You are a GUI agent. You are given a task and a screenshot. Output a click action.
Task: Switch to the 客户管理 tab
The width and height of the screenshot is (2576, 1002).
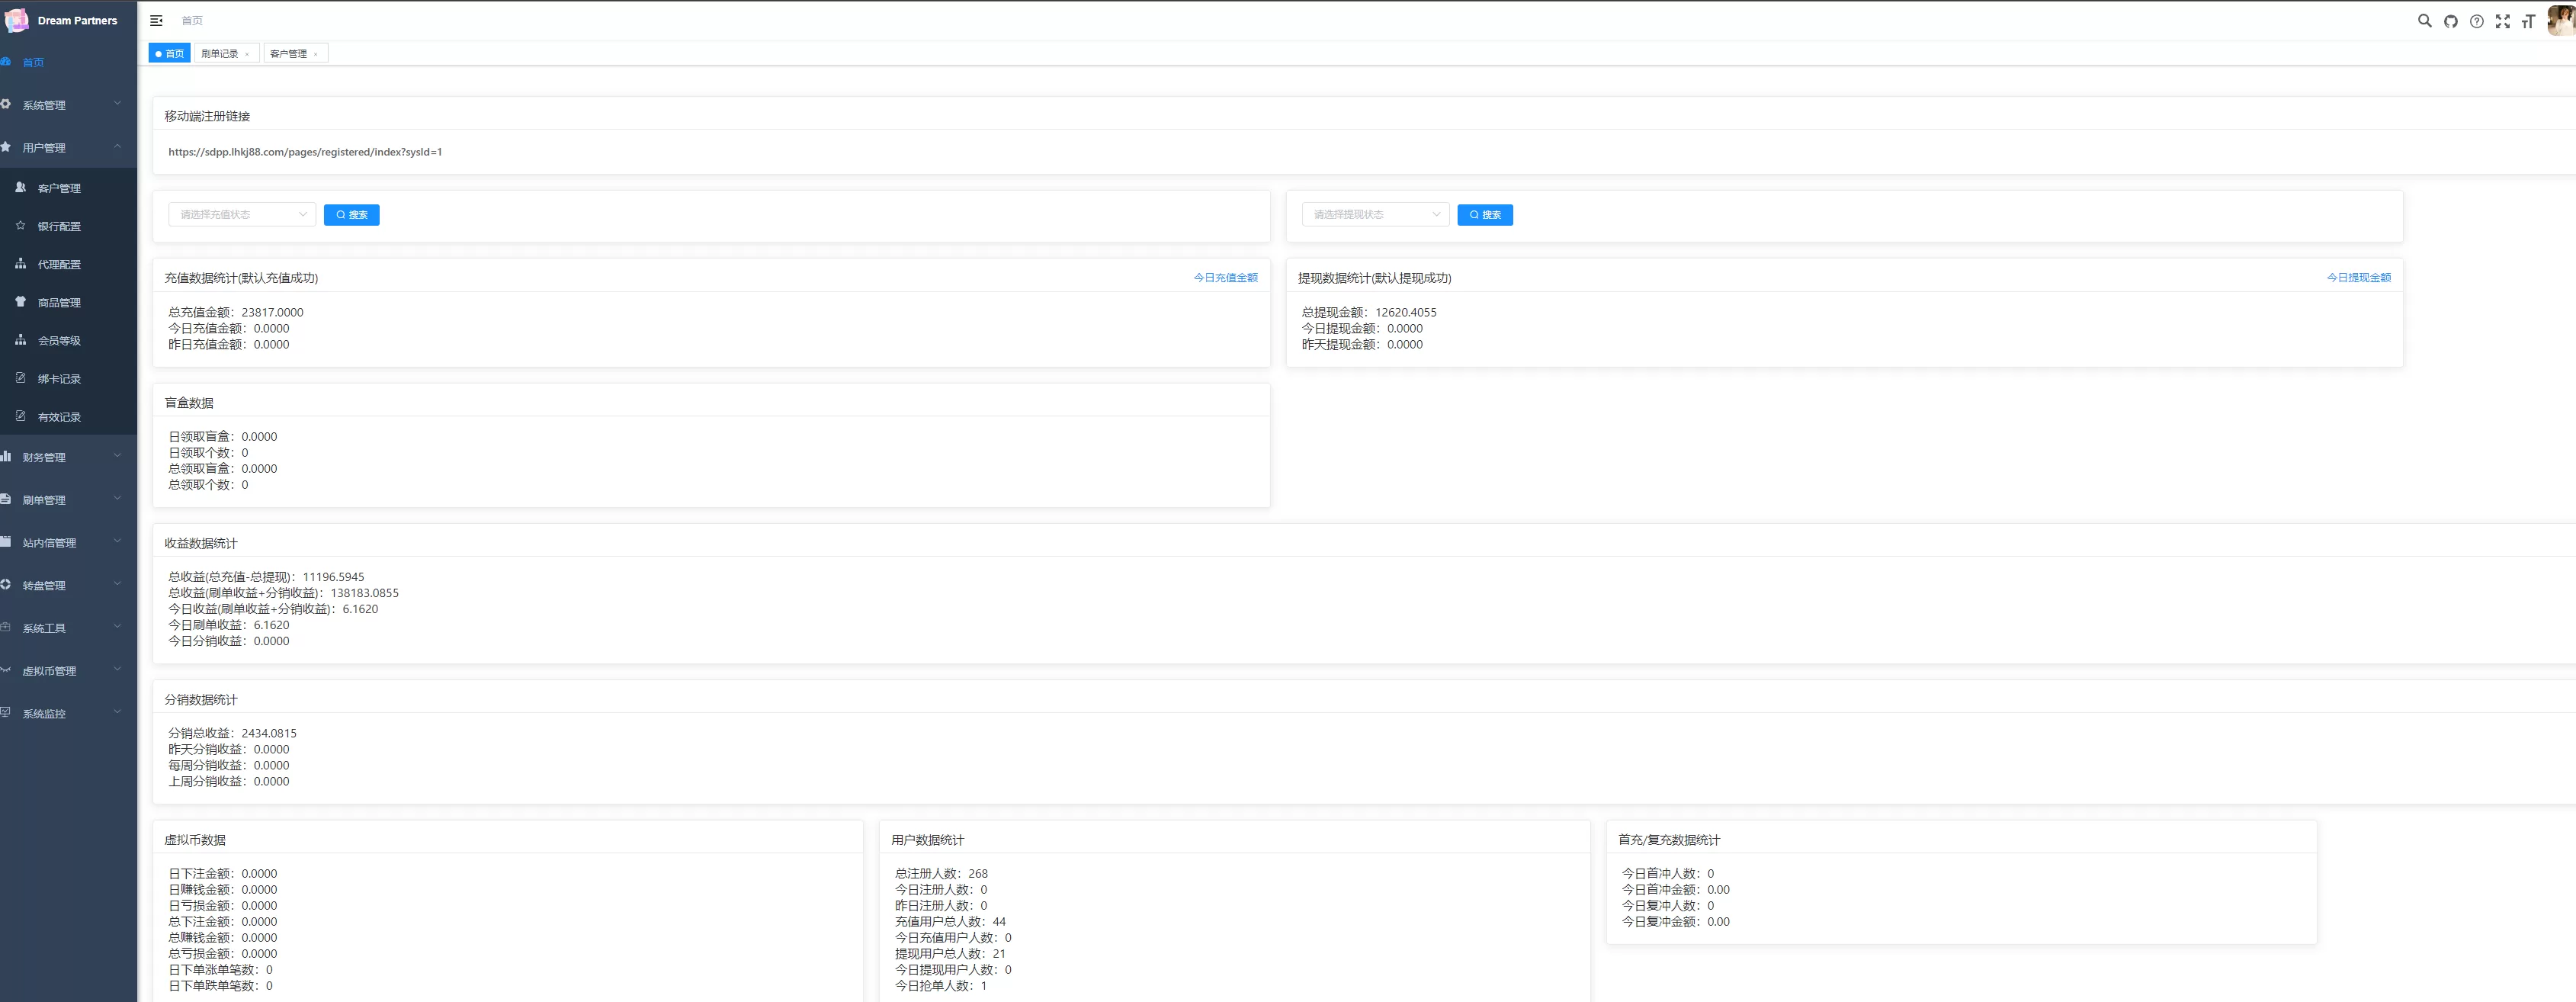(288, 54)
